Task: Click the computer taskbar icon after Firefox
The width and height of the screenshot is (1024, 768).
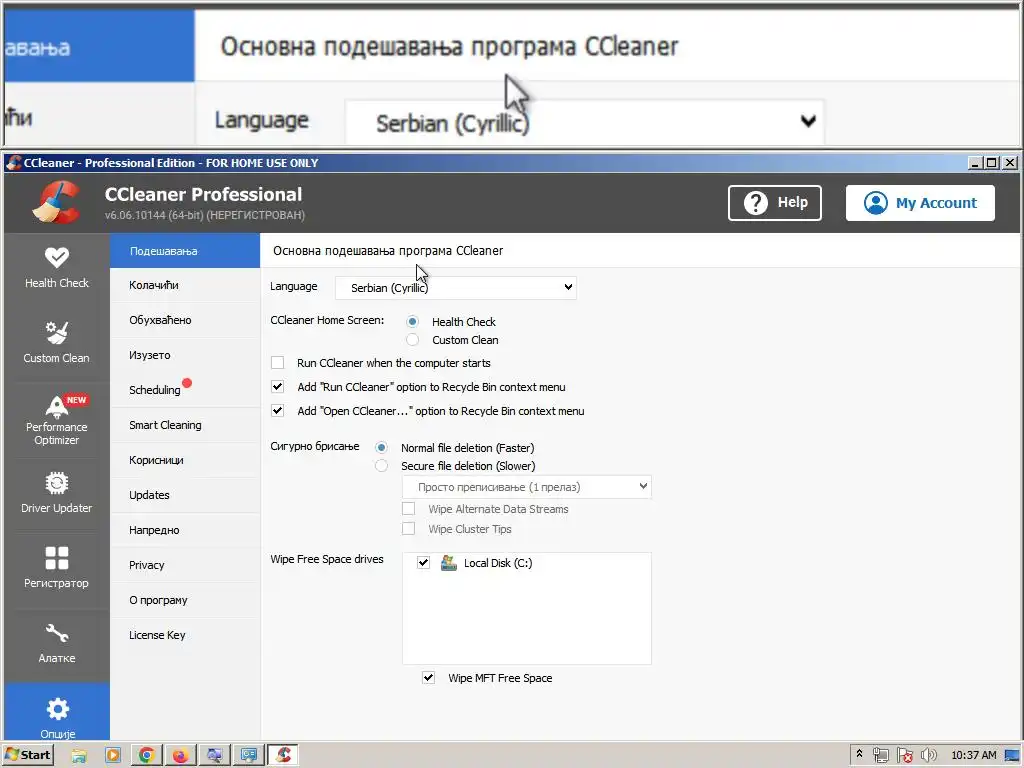Action: tap(214, 756)
